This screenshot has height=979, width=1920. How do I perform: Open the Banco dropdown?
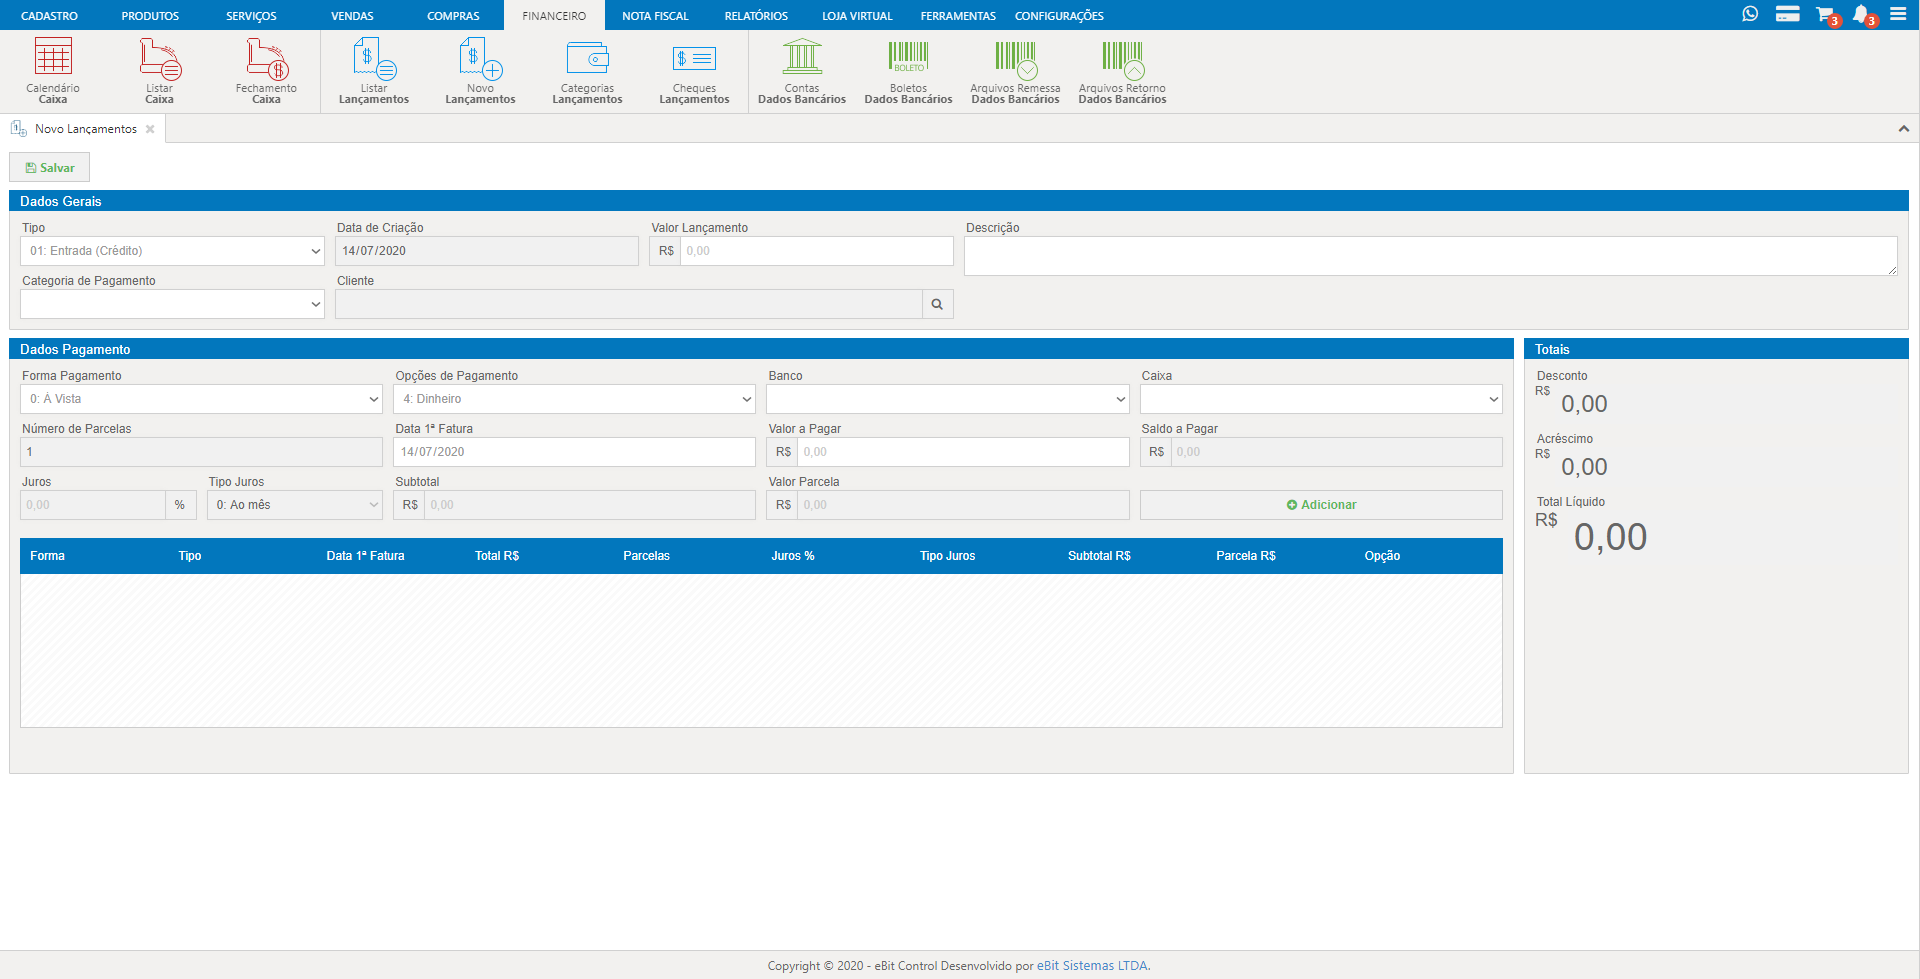click(947, 399)
